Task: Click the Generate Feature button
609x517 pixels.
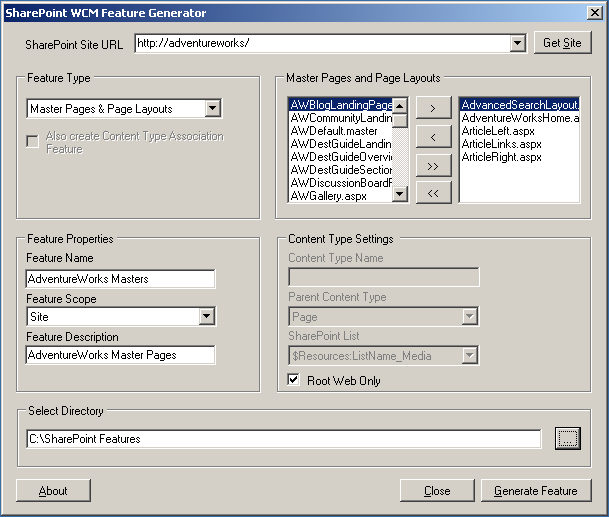Action: coord(536,491)
